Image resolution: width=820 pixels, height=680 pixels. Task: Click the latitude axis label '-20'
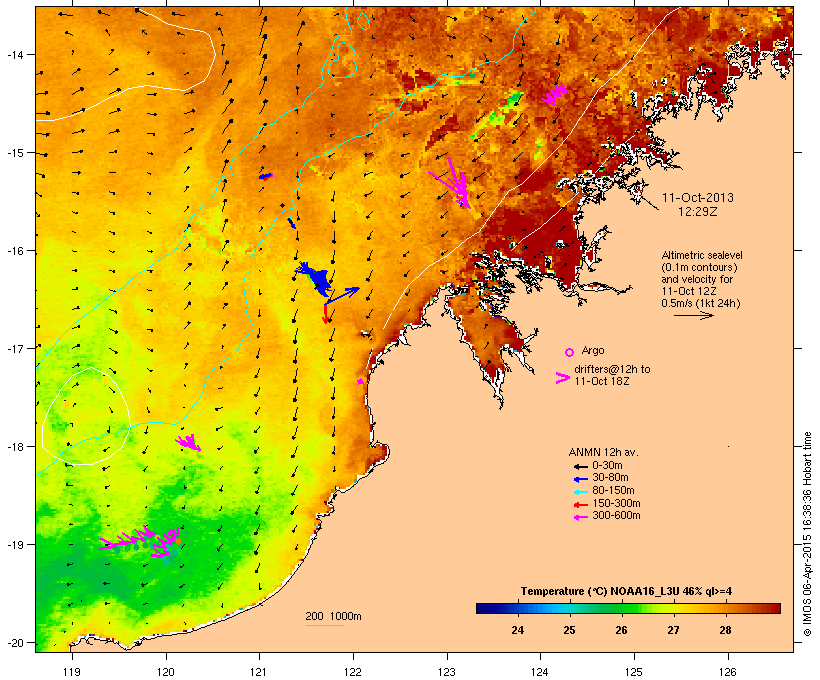(15, 642)
